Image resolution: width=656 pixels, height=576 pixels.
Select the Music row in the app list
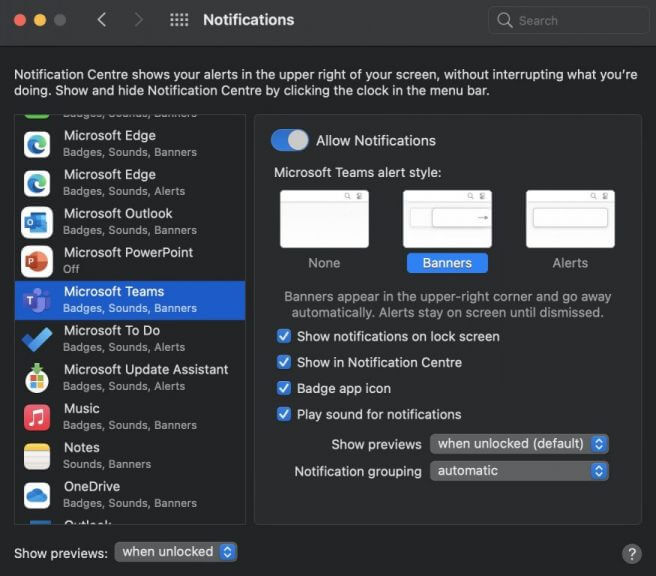[130, 417]
